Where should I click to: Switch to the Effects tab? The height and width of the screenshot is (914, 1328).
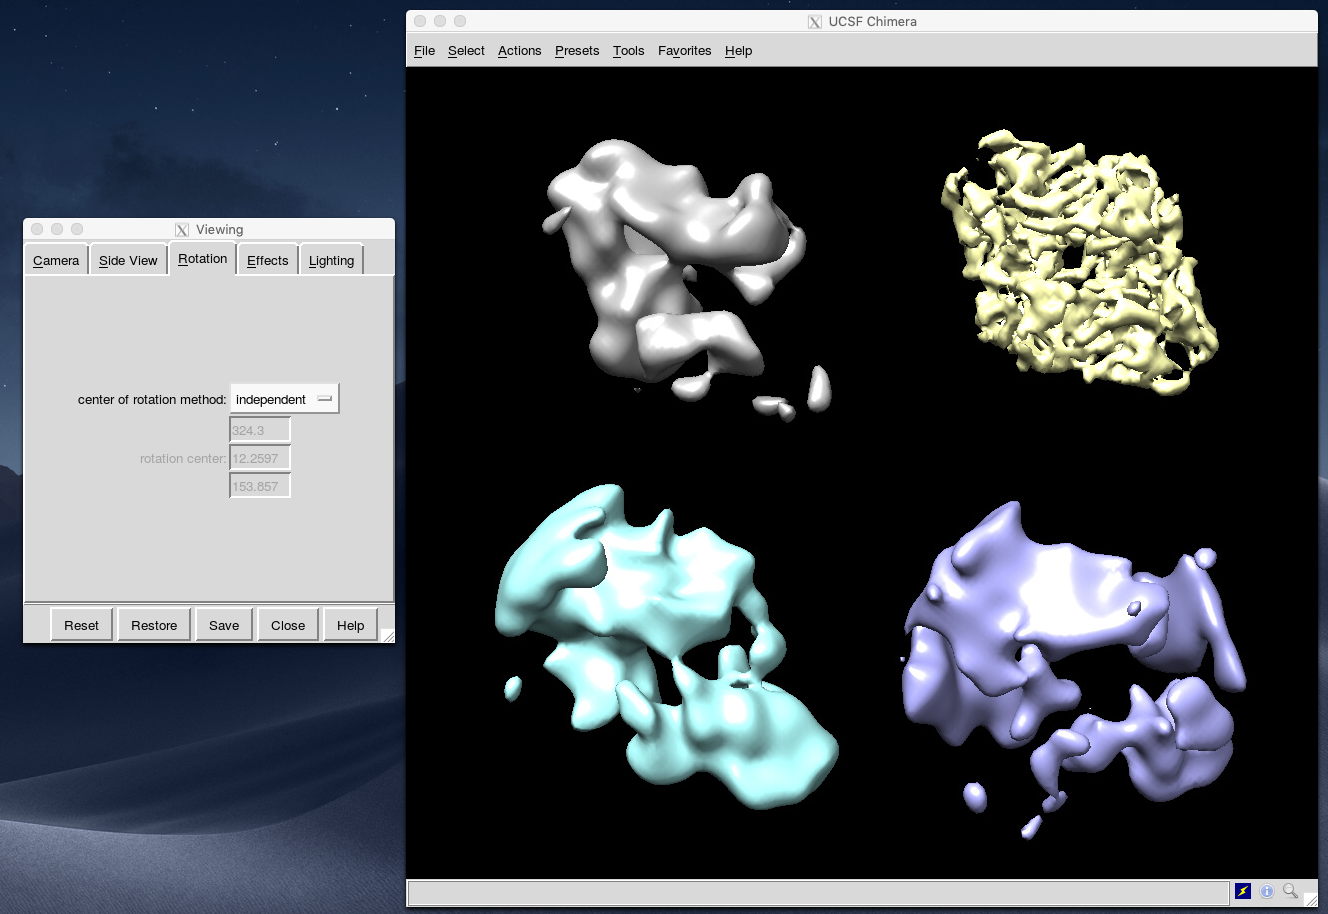[267, 260]
